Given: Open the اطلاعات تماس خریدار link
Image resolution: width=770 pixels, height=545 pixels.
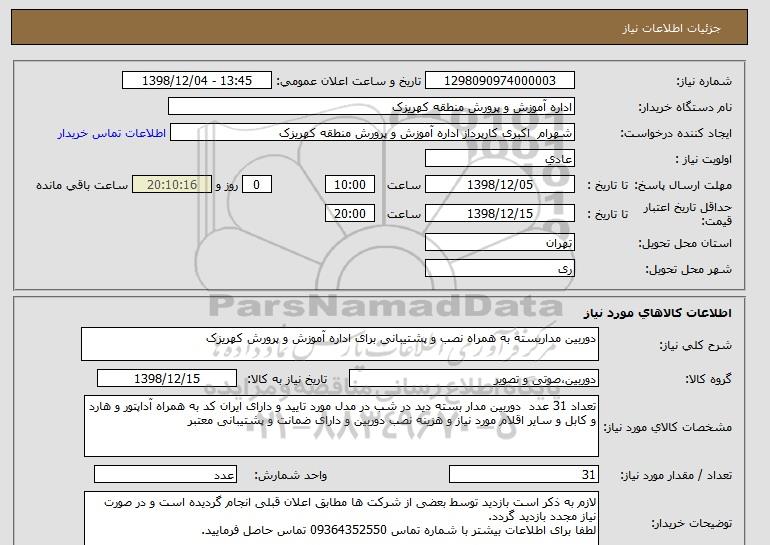Looking at the screenshot, I should pyautogui.click(x=111, y=134).
